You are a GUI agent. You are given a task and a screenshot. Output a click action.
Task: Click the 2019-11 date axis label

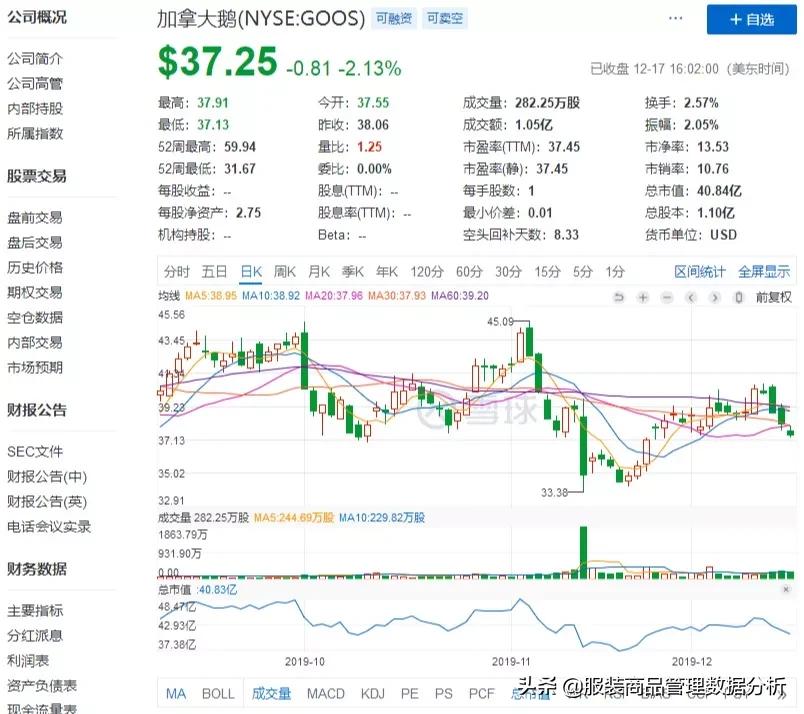tap(511, 662)
